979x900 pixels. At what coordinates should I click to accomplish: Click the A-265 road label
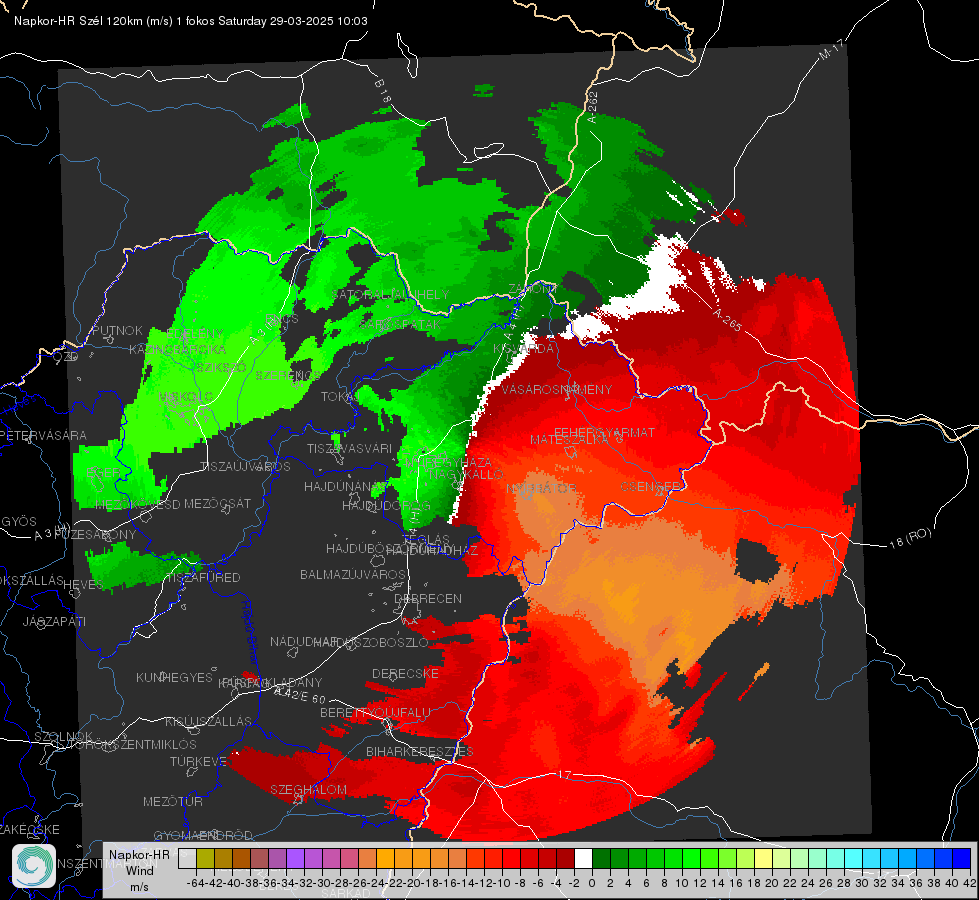[x=727, y=320]
